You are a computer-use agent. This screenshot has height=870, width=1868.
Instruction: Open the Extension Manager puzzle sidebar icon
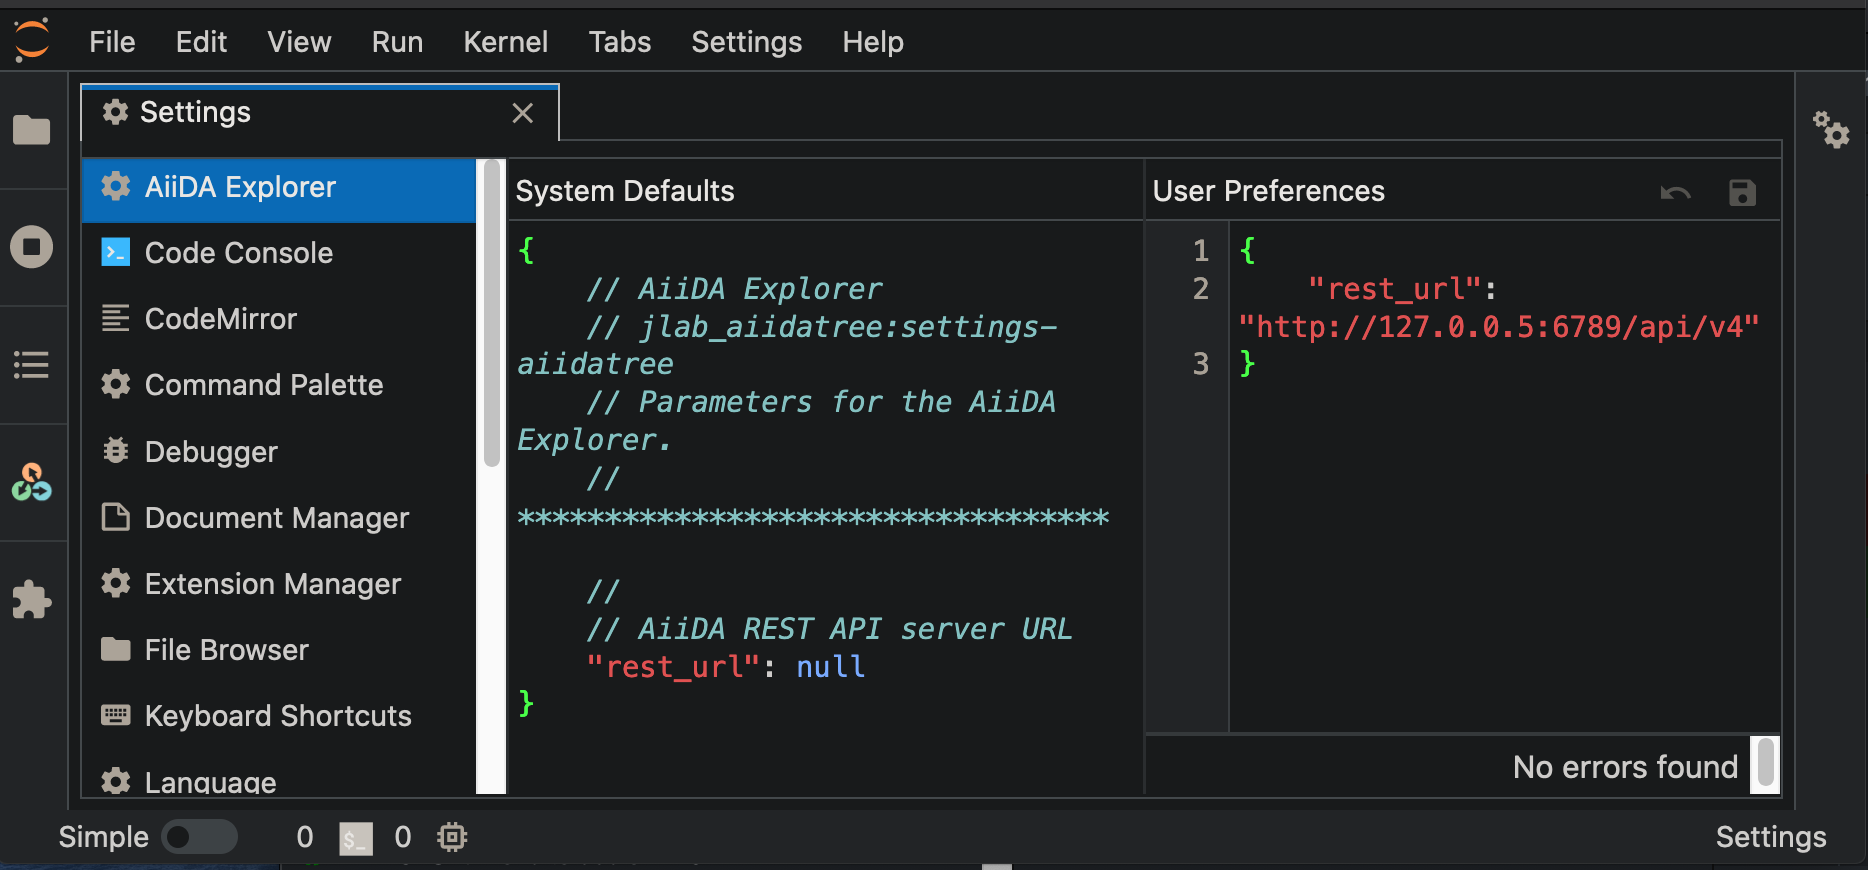point(31,600)
